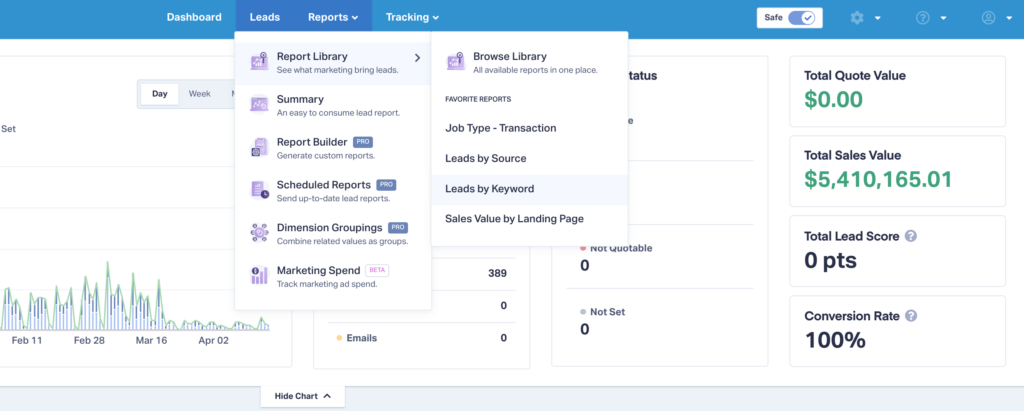Click the Total Sales Value $5,410,165.01 amount

tap(878, 179)
